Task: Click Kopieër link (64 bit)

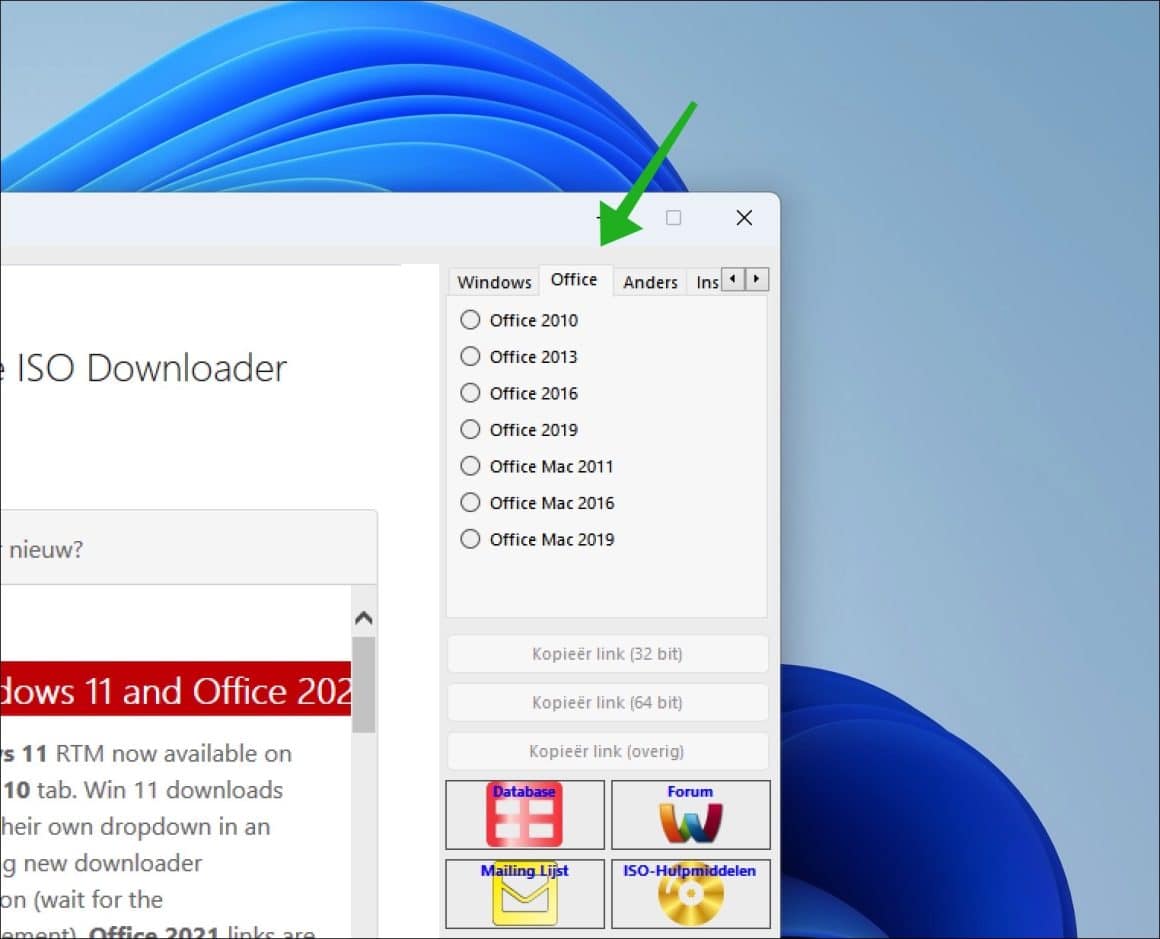Action: pyautogui.click(x=607, y=702)
